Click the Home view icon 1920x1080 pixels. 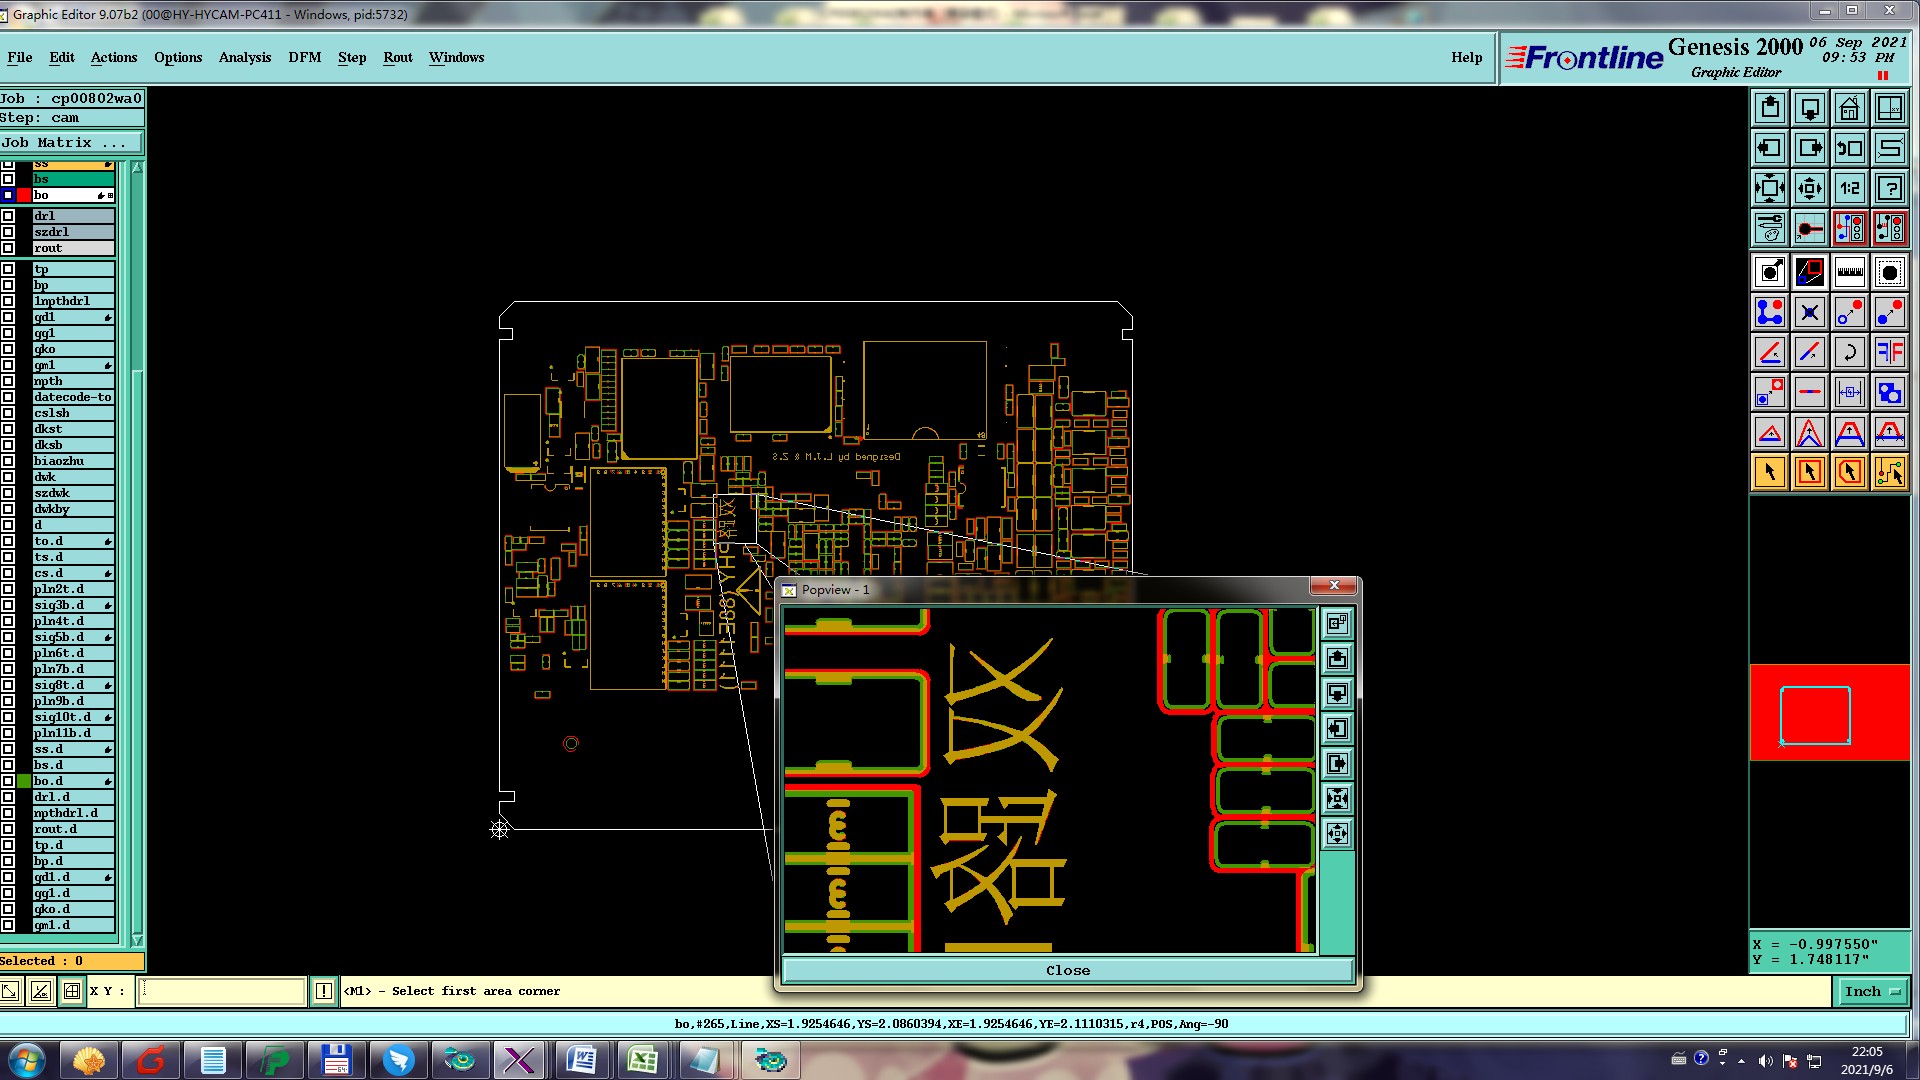coord(1849,108)
